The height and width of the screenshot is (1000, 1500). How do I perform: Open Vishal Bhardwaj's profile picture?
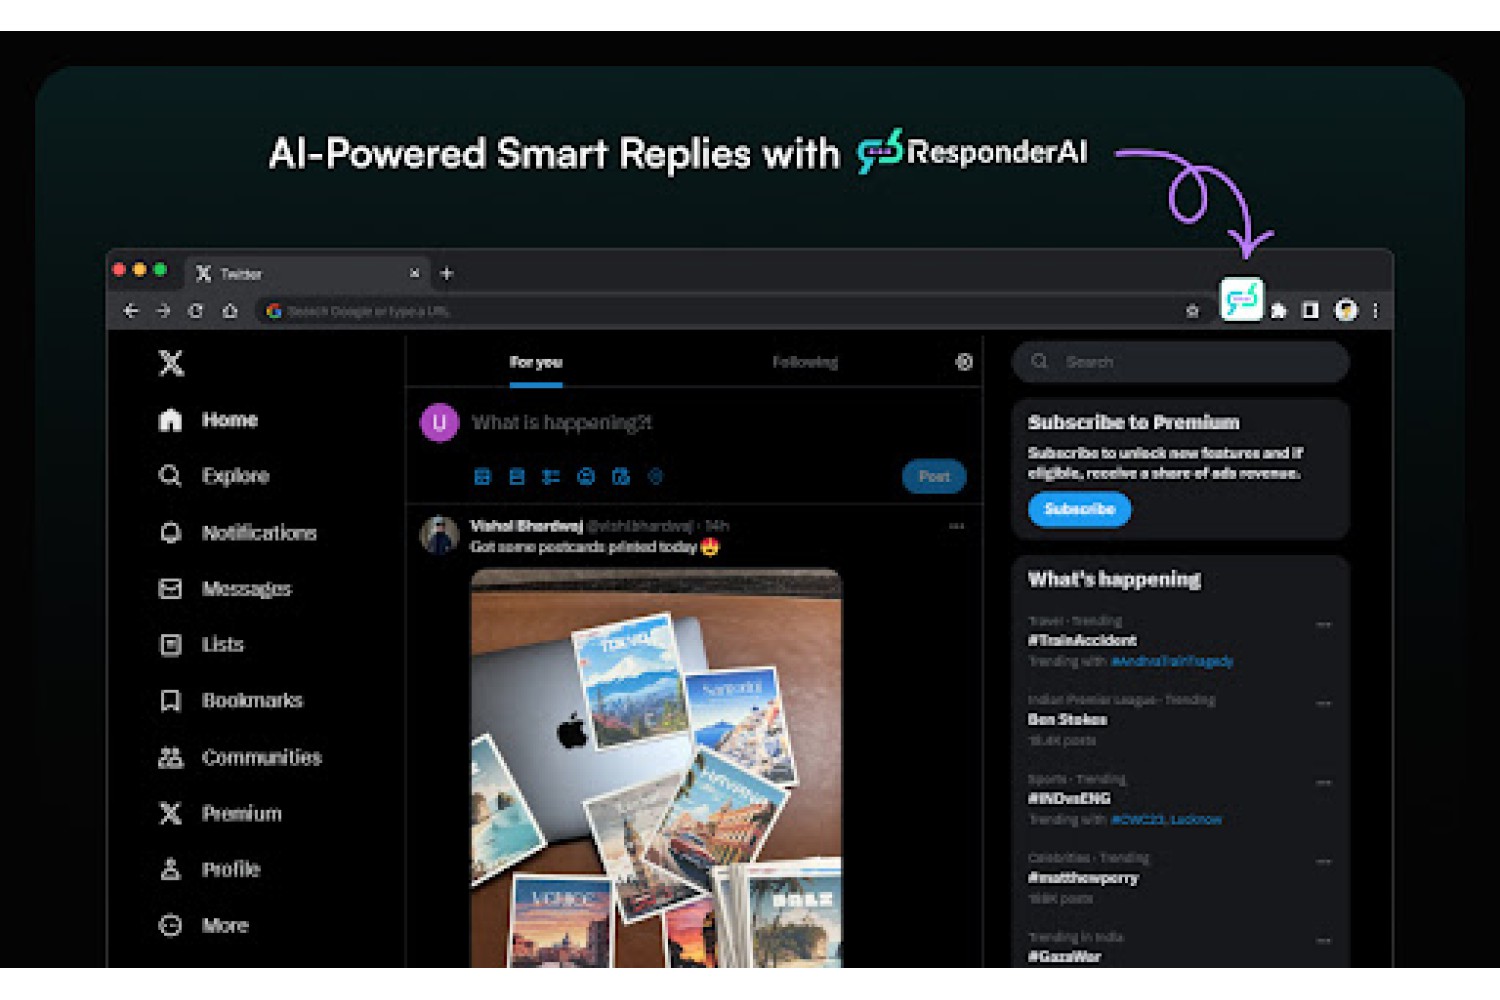pos(439,535)
